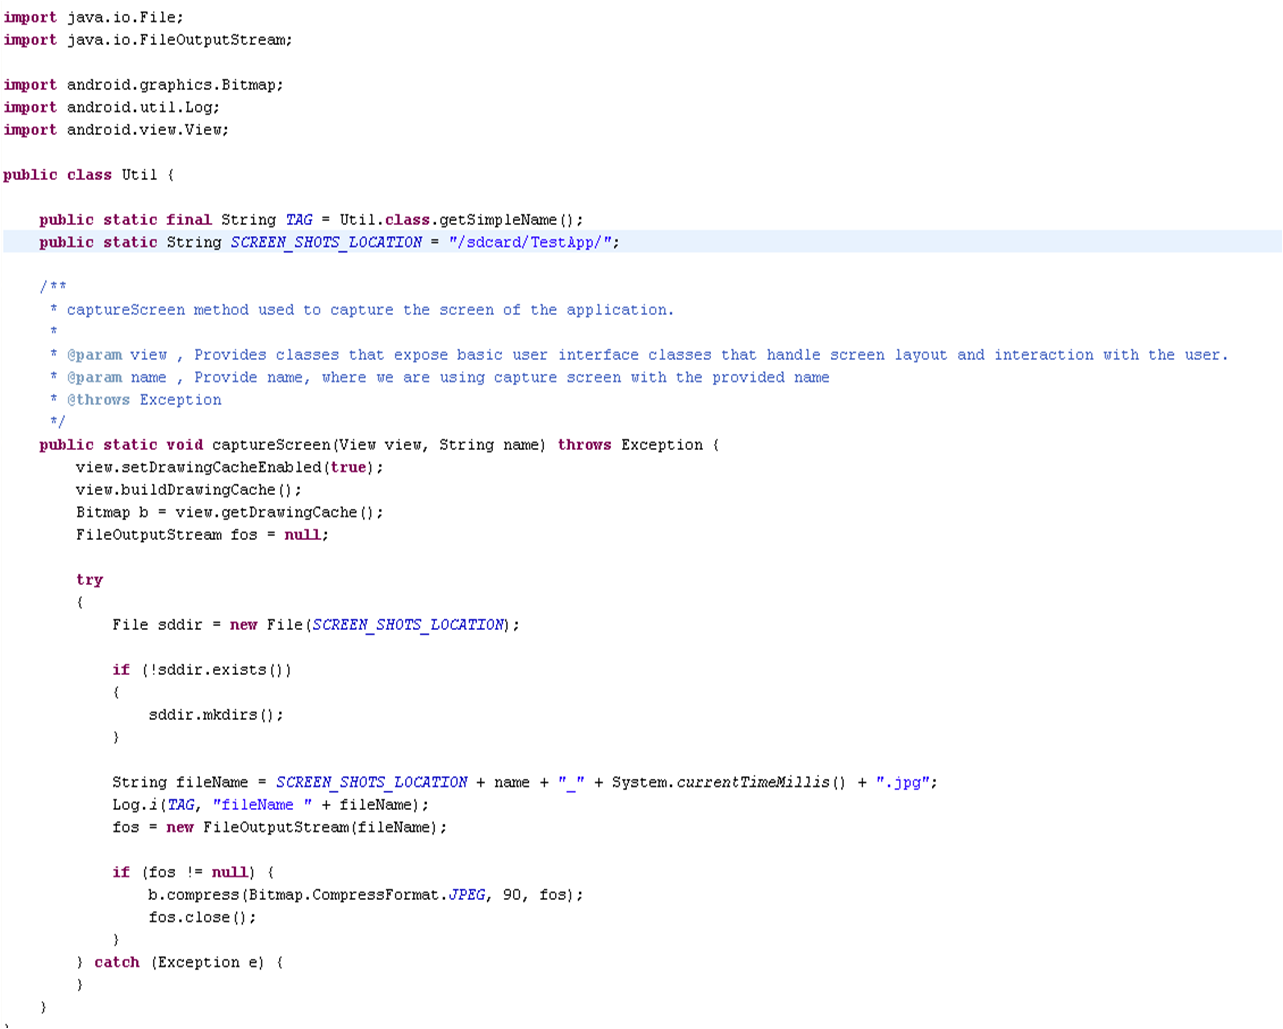Screen dimensions: 1283x1029
Task: Click 'view.setDrawingCacheEnabled(true);' line
Action: (x=229, y=467)
